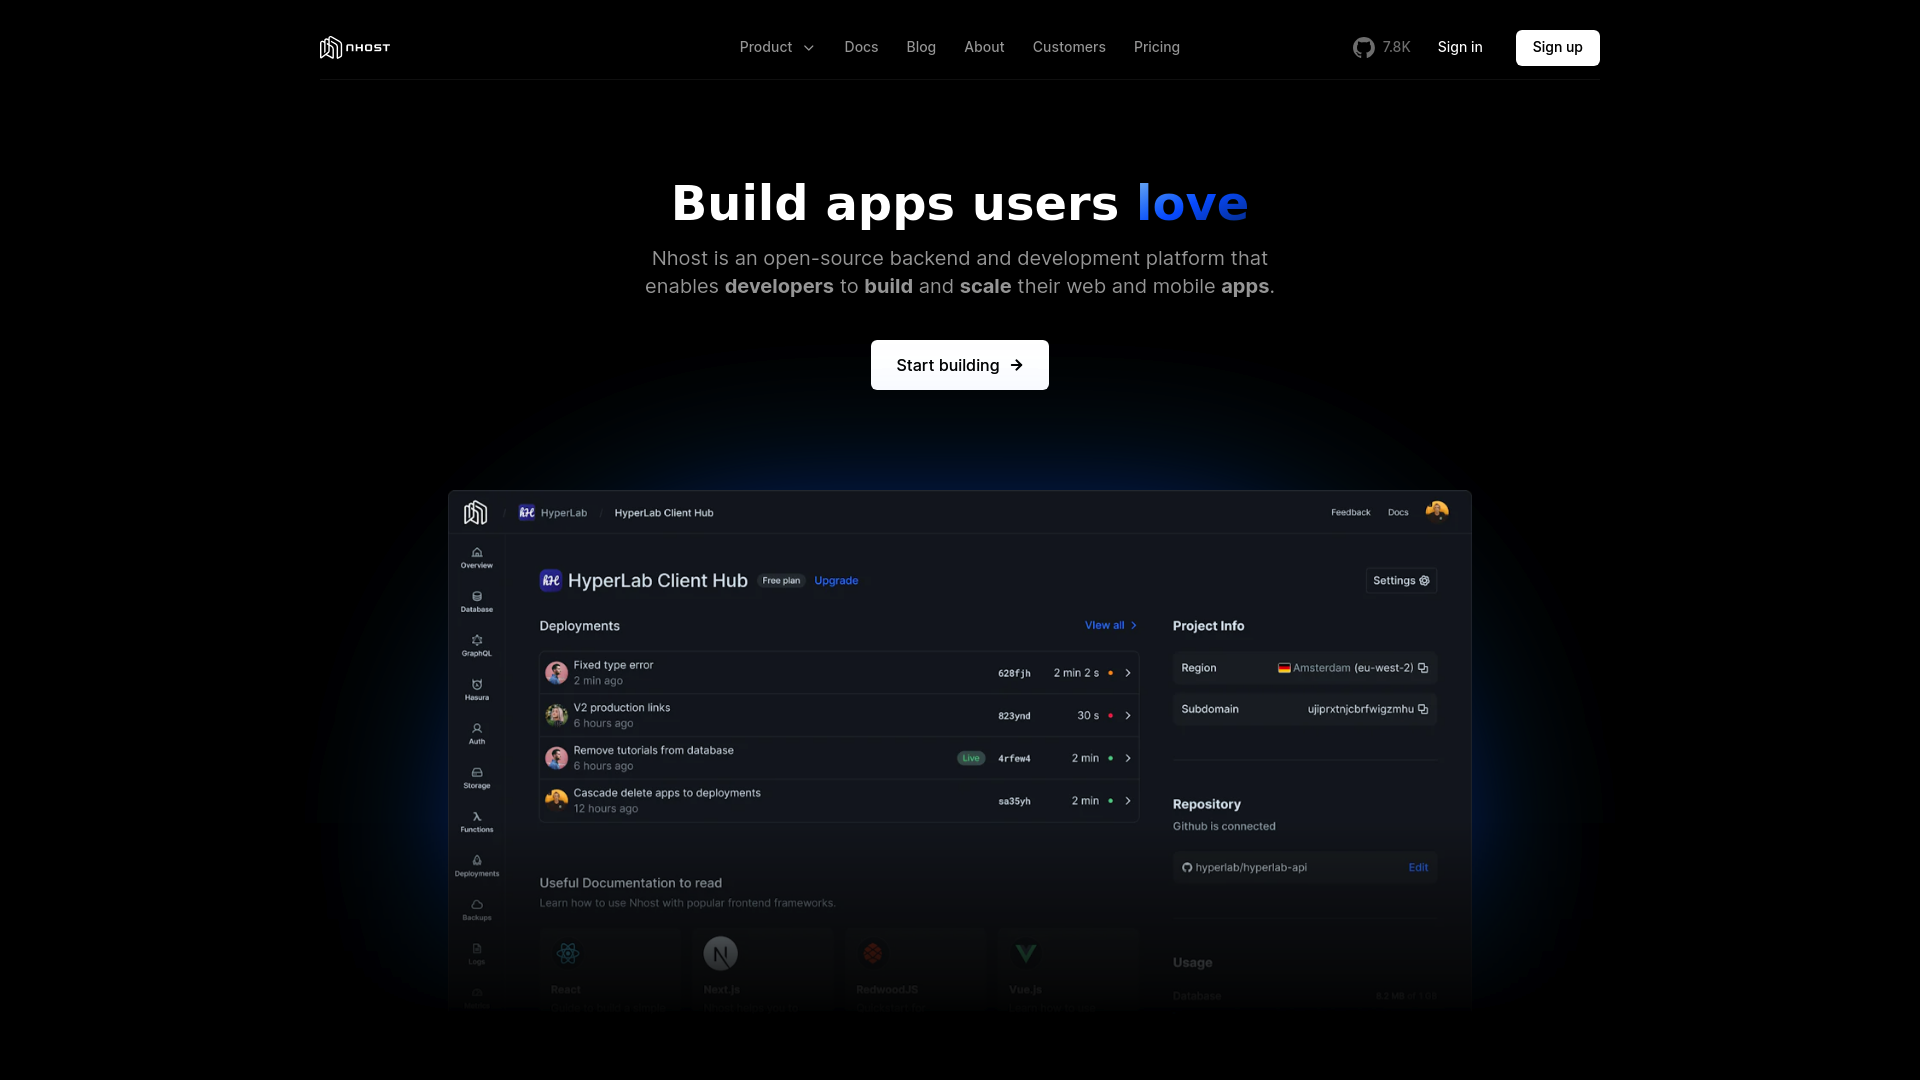Expand the Settings panel options
Image resolution: width=1920 pixels, height=1080 pixels.
1400,580
